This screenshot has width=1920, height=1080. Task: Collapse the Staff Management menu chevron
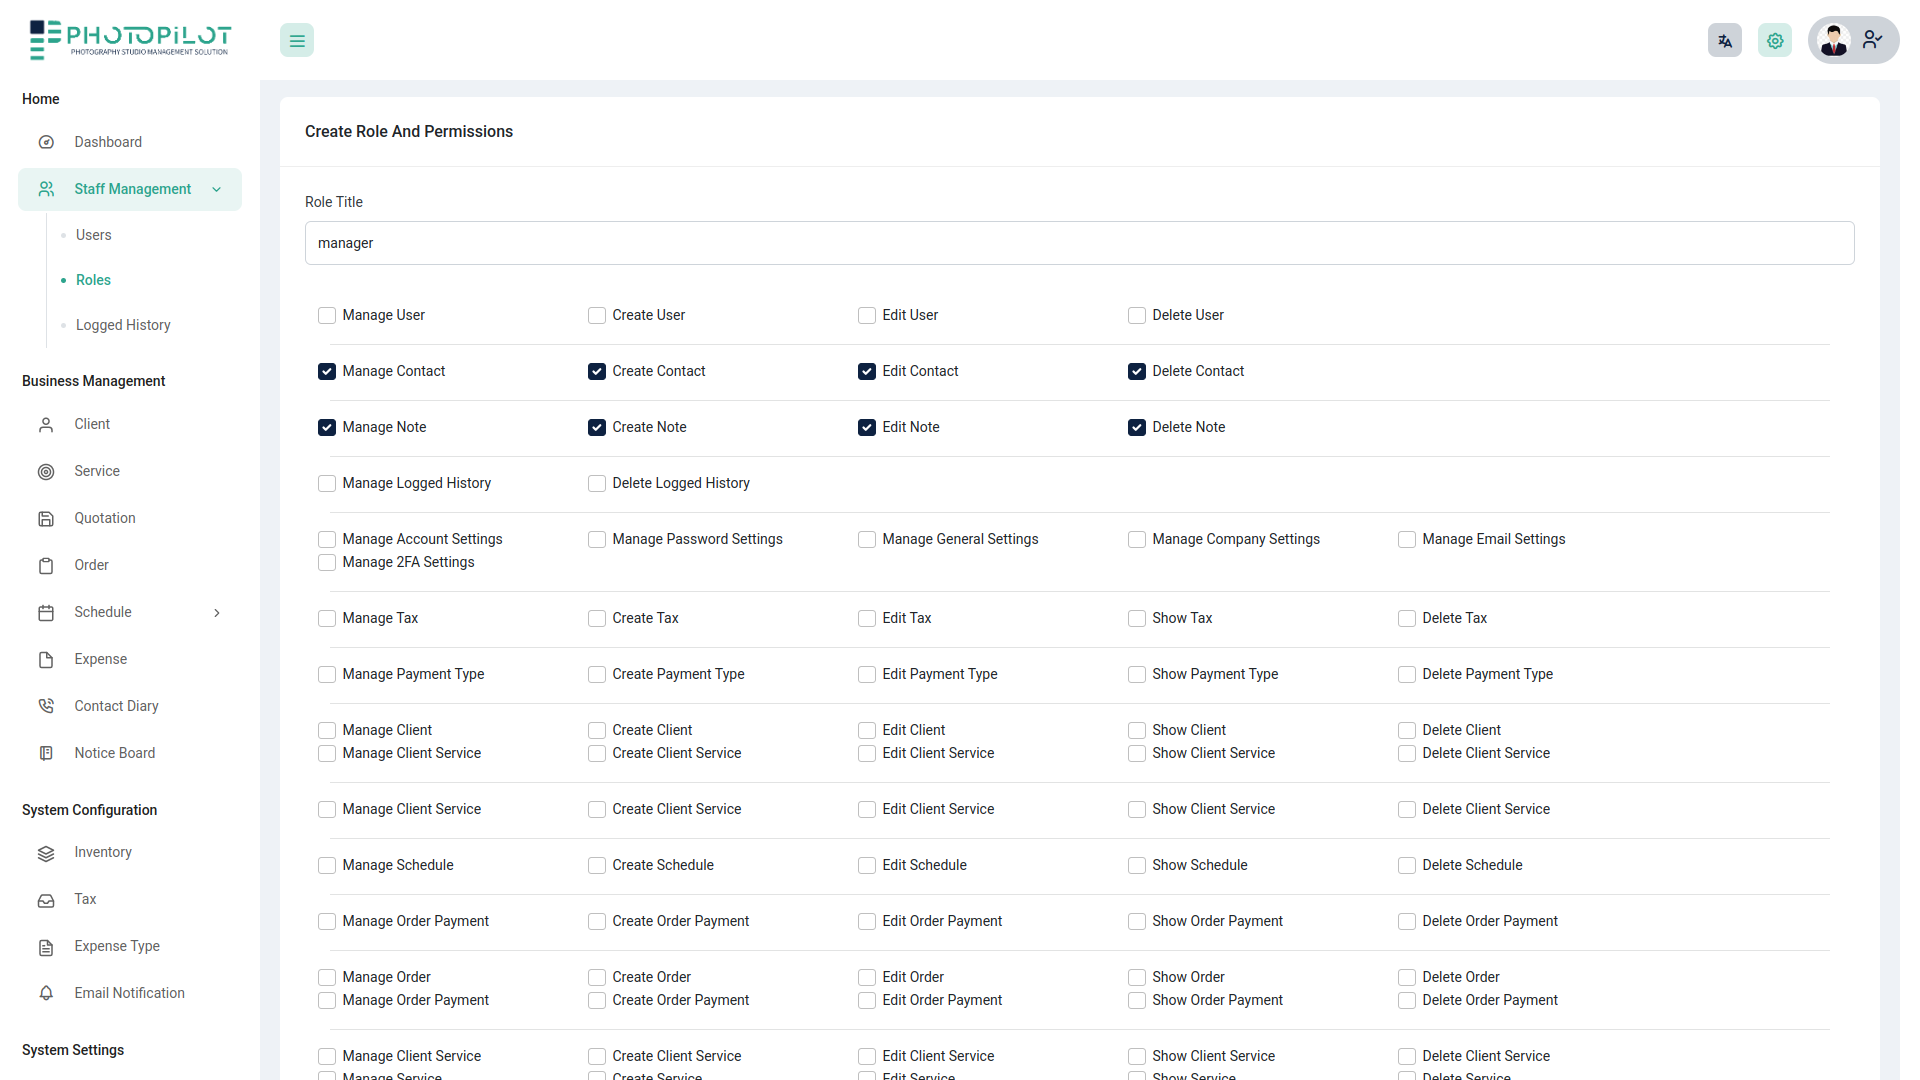pos(217,190)
